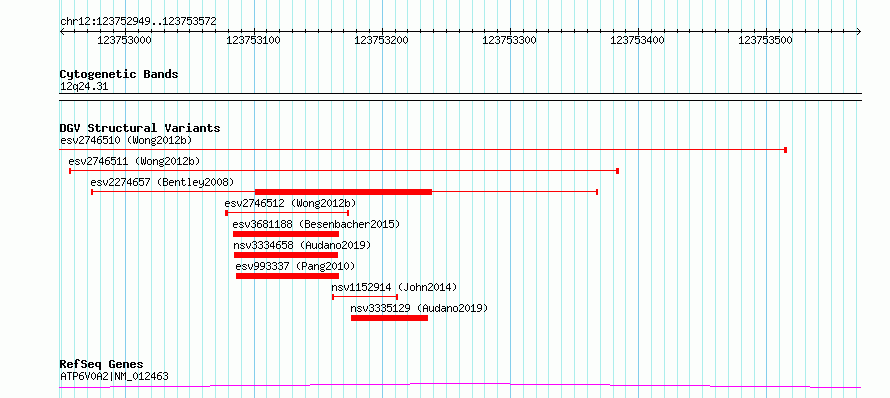Click the right arrowhead of the ruler
The height and width of the screenshot is (398, 890).
pos(858,31)
